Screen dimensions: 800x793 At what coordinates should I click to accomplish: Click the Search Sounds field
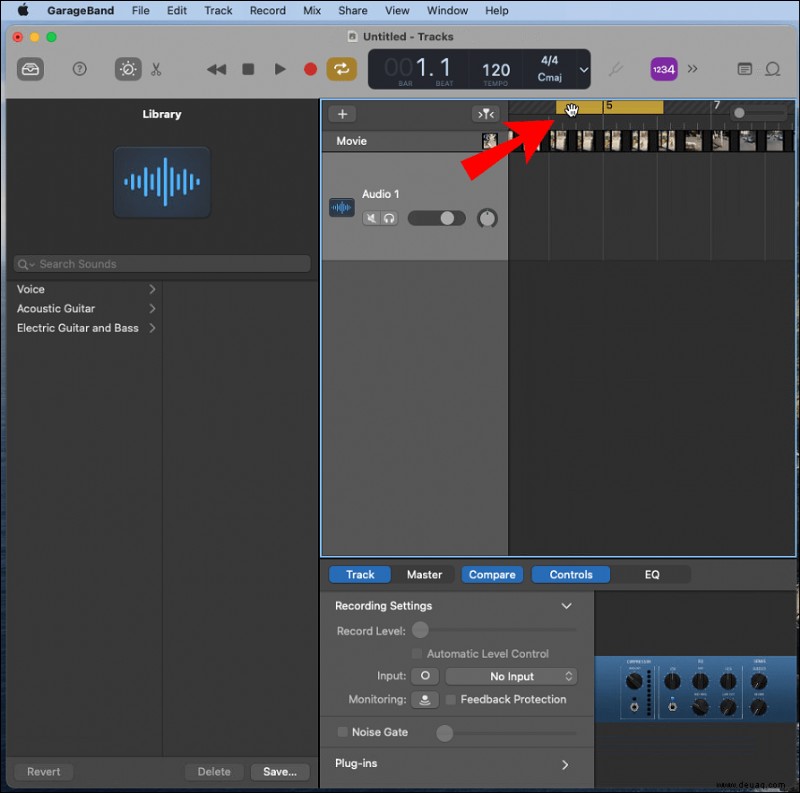[x=162, y=264]
